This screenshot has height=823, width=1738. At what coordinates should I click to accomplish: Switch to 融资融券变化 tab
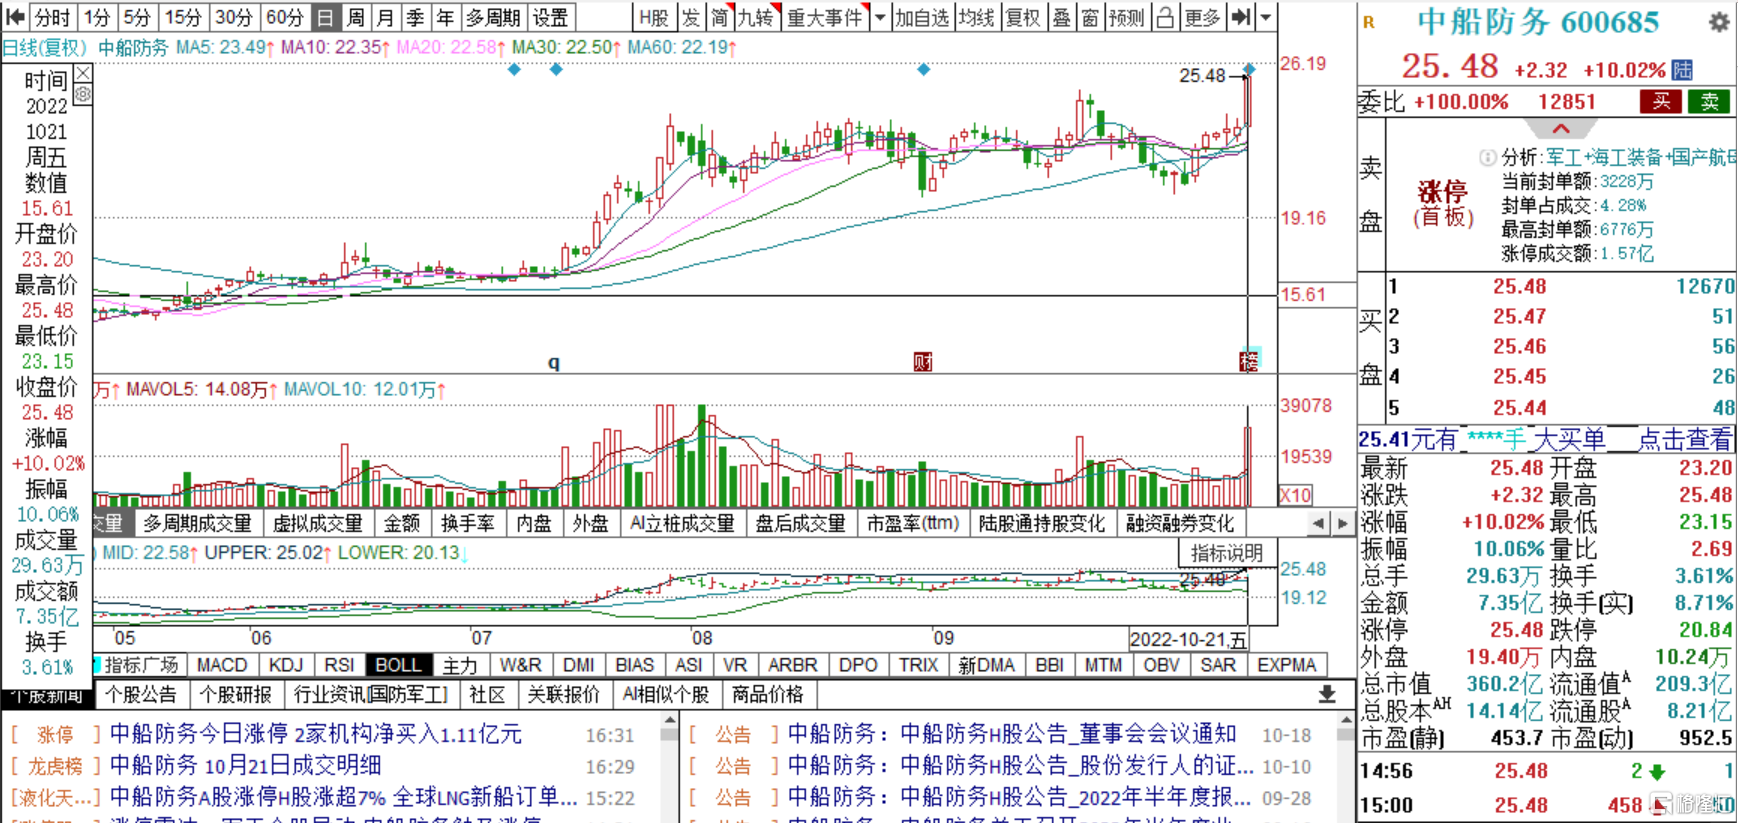[1180, 523]
